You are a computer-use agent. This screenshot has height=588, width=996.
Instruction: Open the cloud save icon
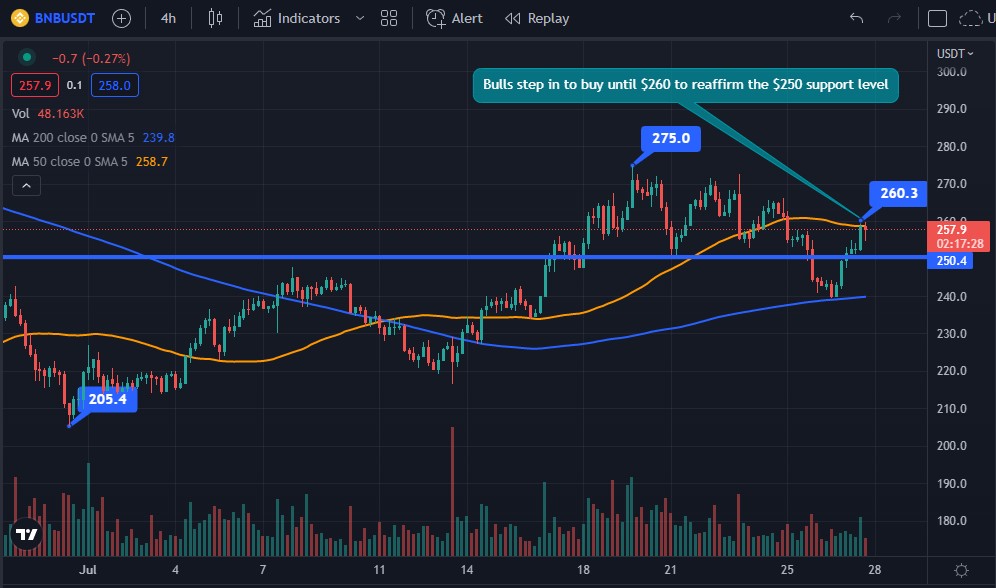[x=970, y=18]
